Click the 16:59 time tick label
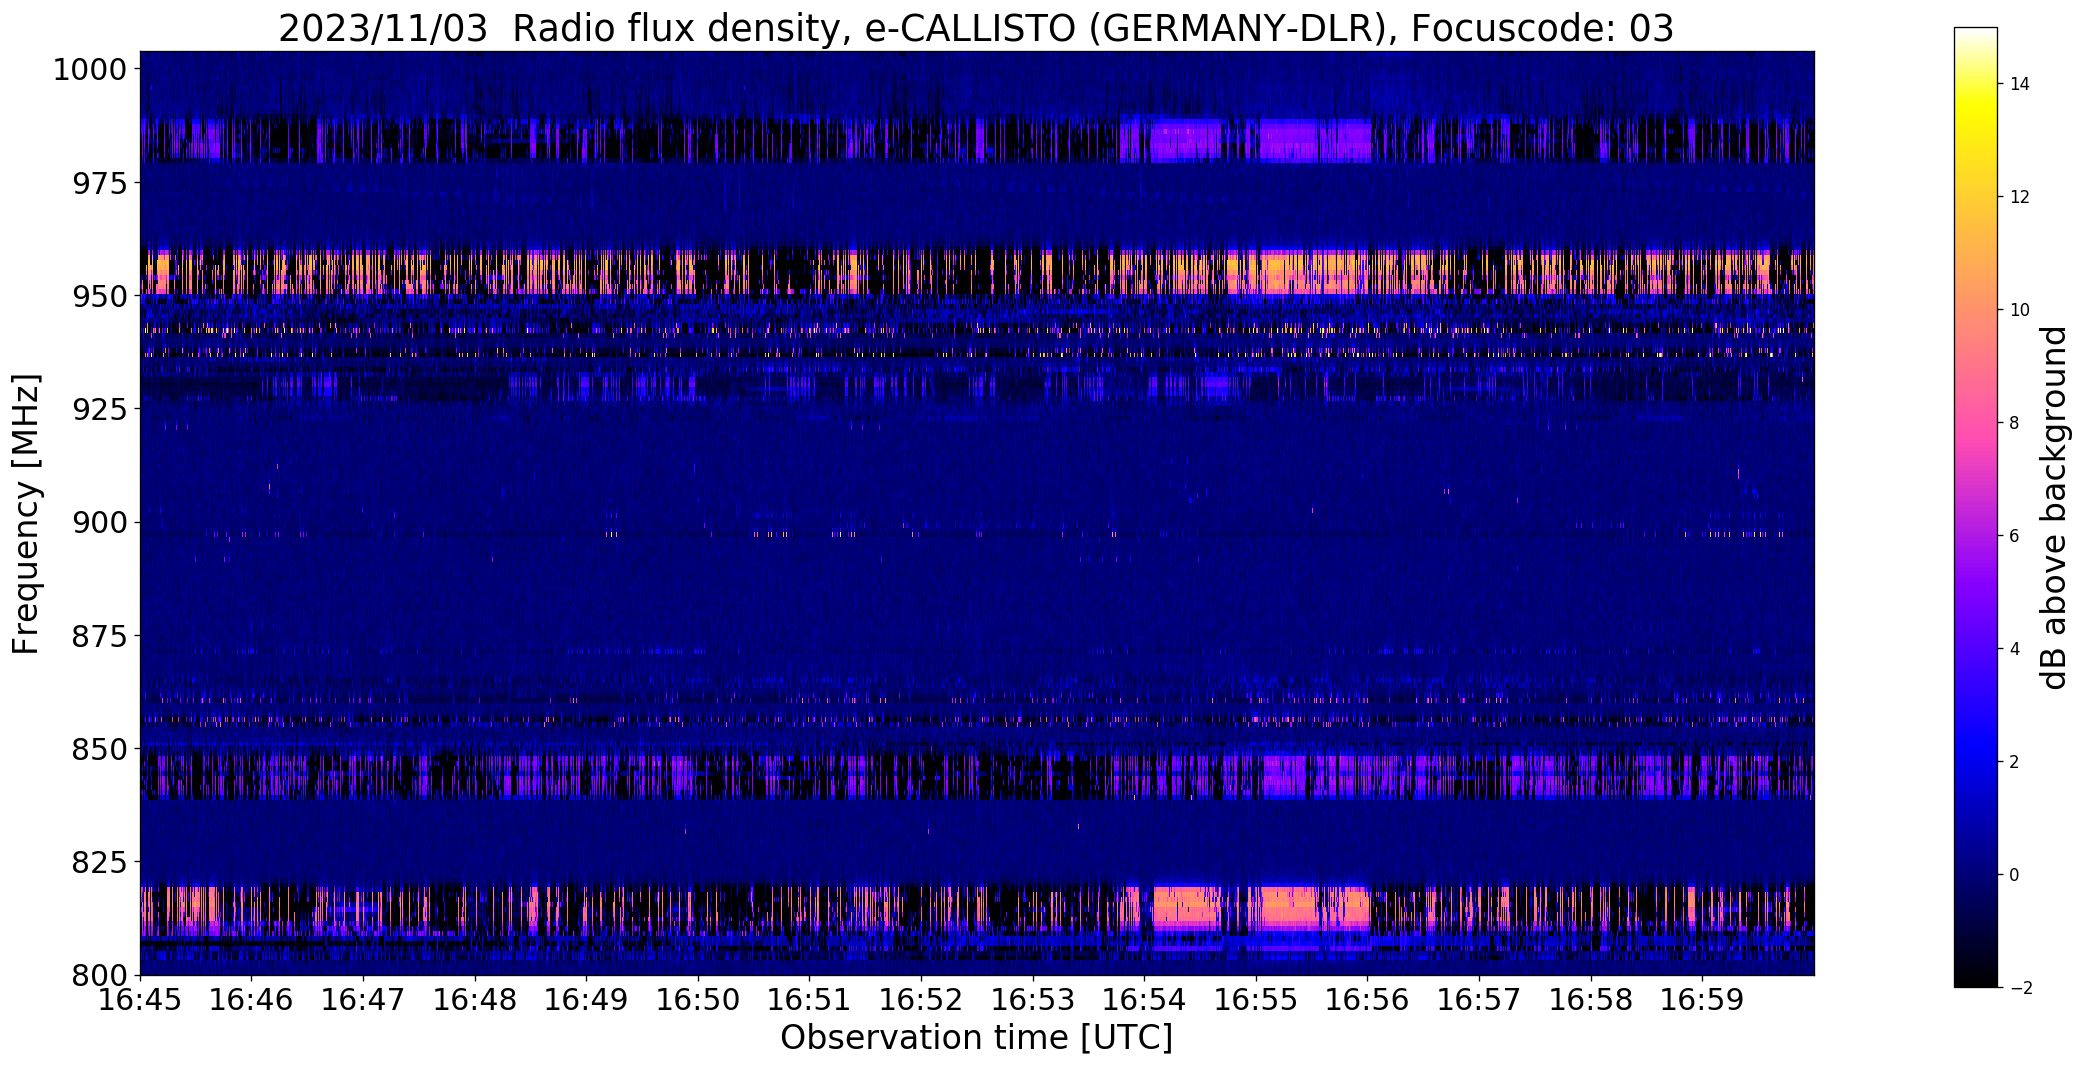2085x1067 pixels. [1703, 1000]
